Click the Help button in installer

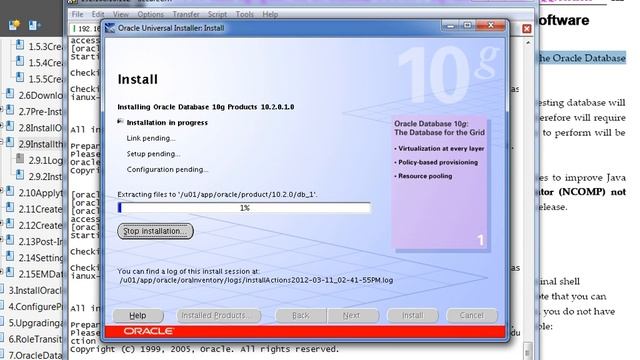138,316
